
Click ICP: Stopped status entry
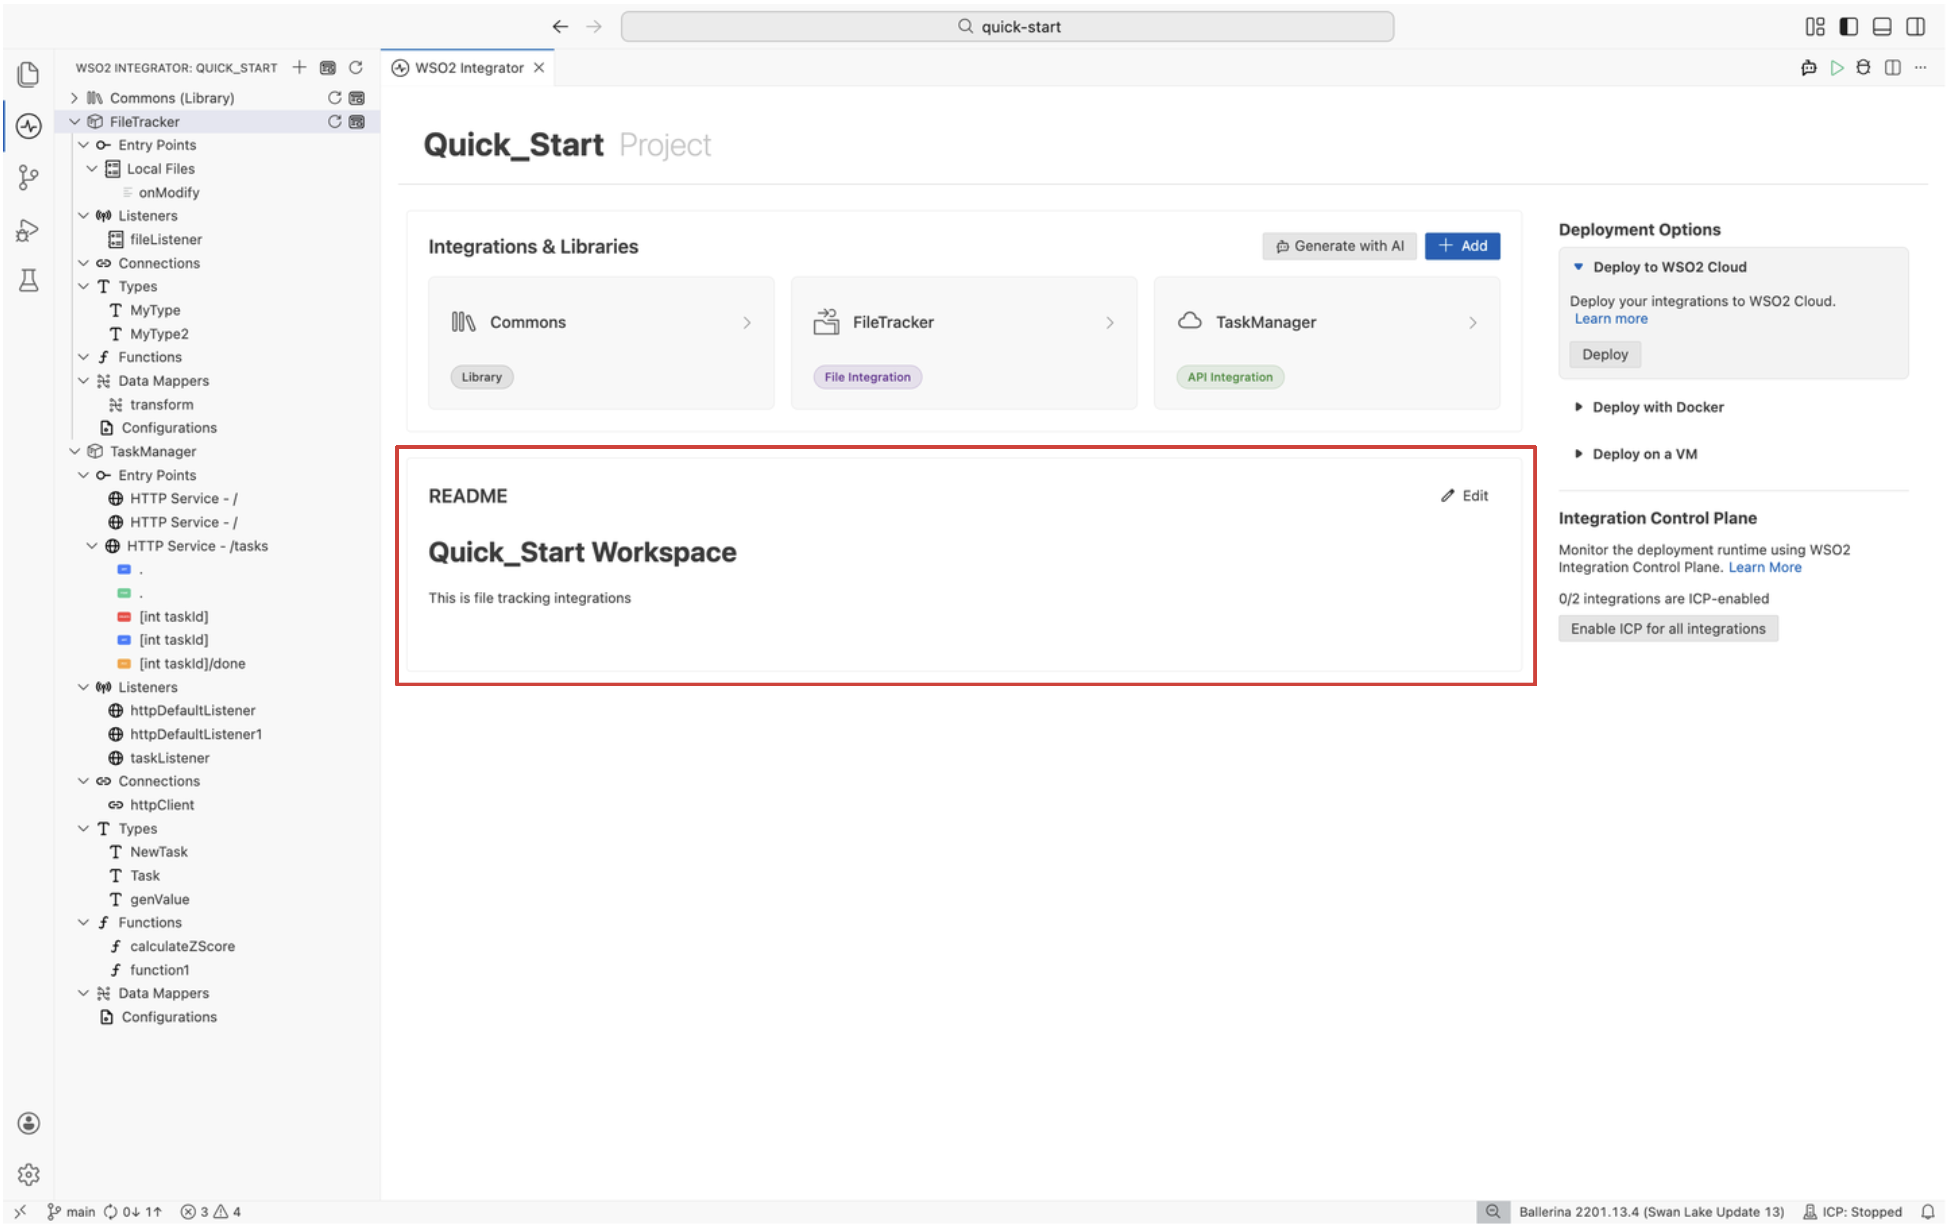tap(1853, 1212)
